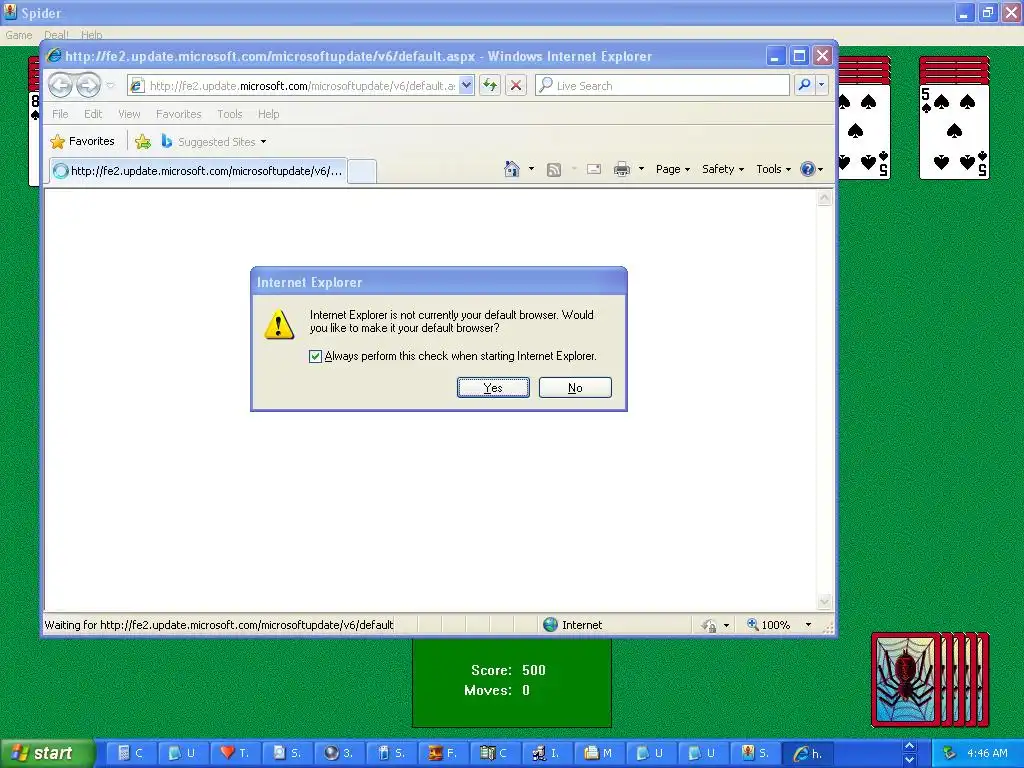
Task: Click No in the default browser dialog
Action: pyautogui.click(x=575, y=388)
